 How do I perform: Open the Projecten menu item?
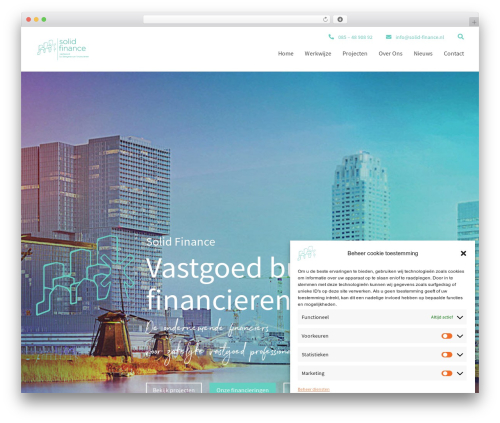pos(355,54)
